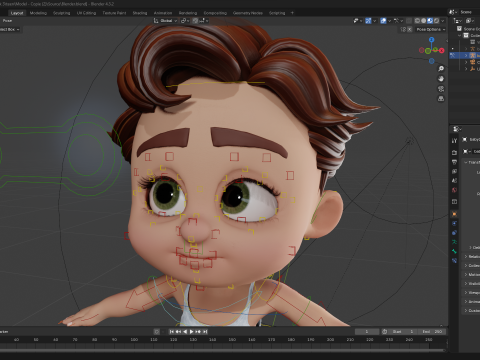Open the Texture Paint workspace tab
Viewport: 480px width, 360px height.
pos(114,13)
